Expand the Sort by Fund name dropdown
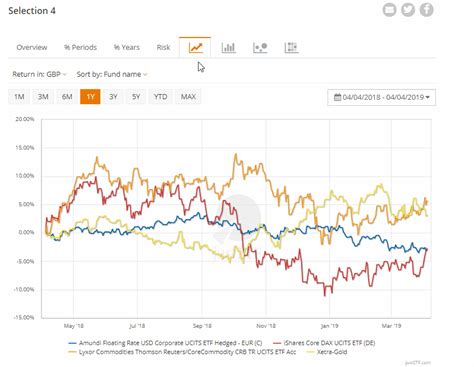The image size is (474, 367). point(112,74)
